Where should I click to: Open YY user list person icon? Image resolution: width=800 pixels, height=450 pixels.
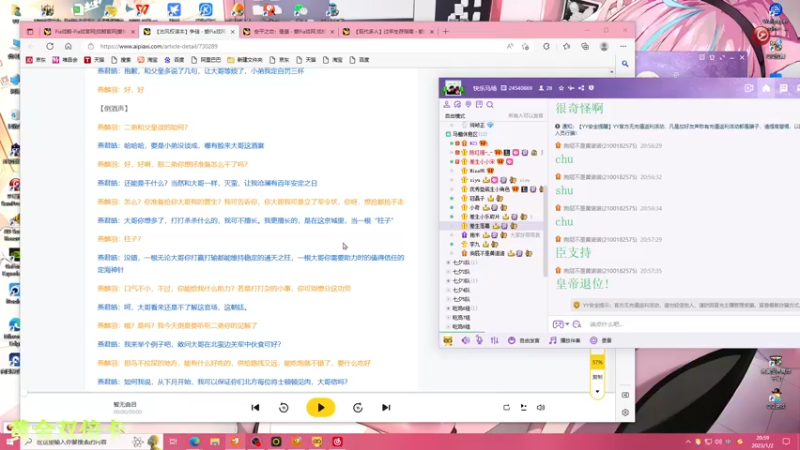coord(446,105)
